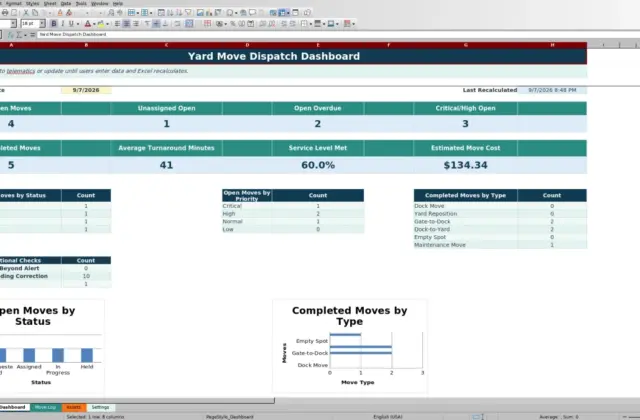Click the Merge and Center Cells icon
640x420 pixels.
coord(189,24)
